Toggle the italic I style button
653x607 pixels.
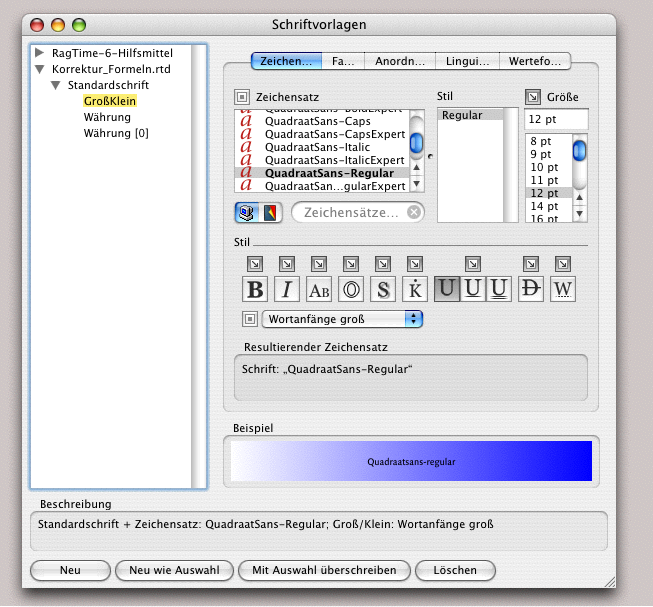click(287, 290)
